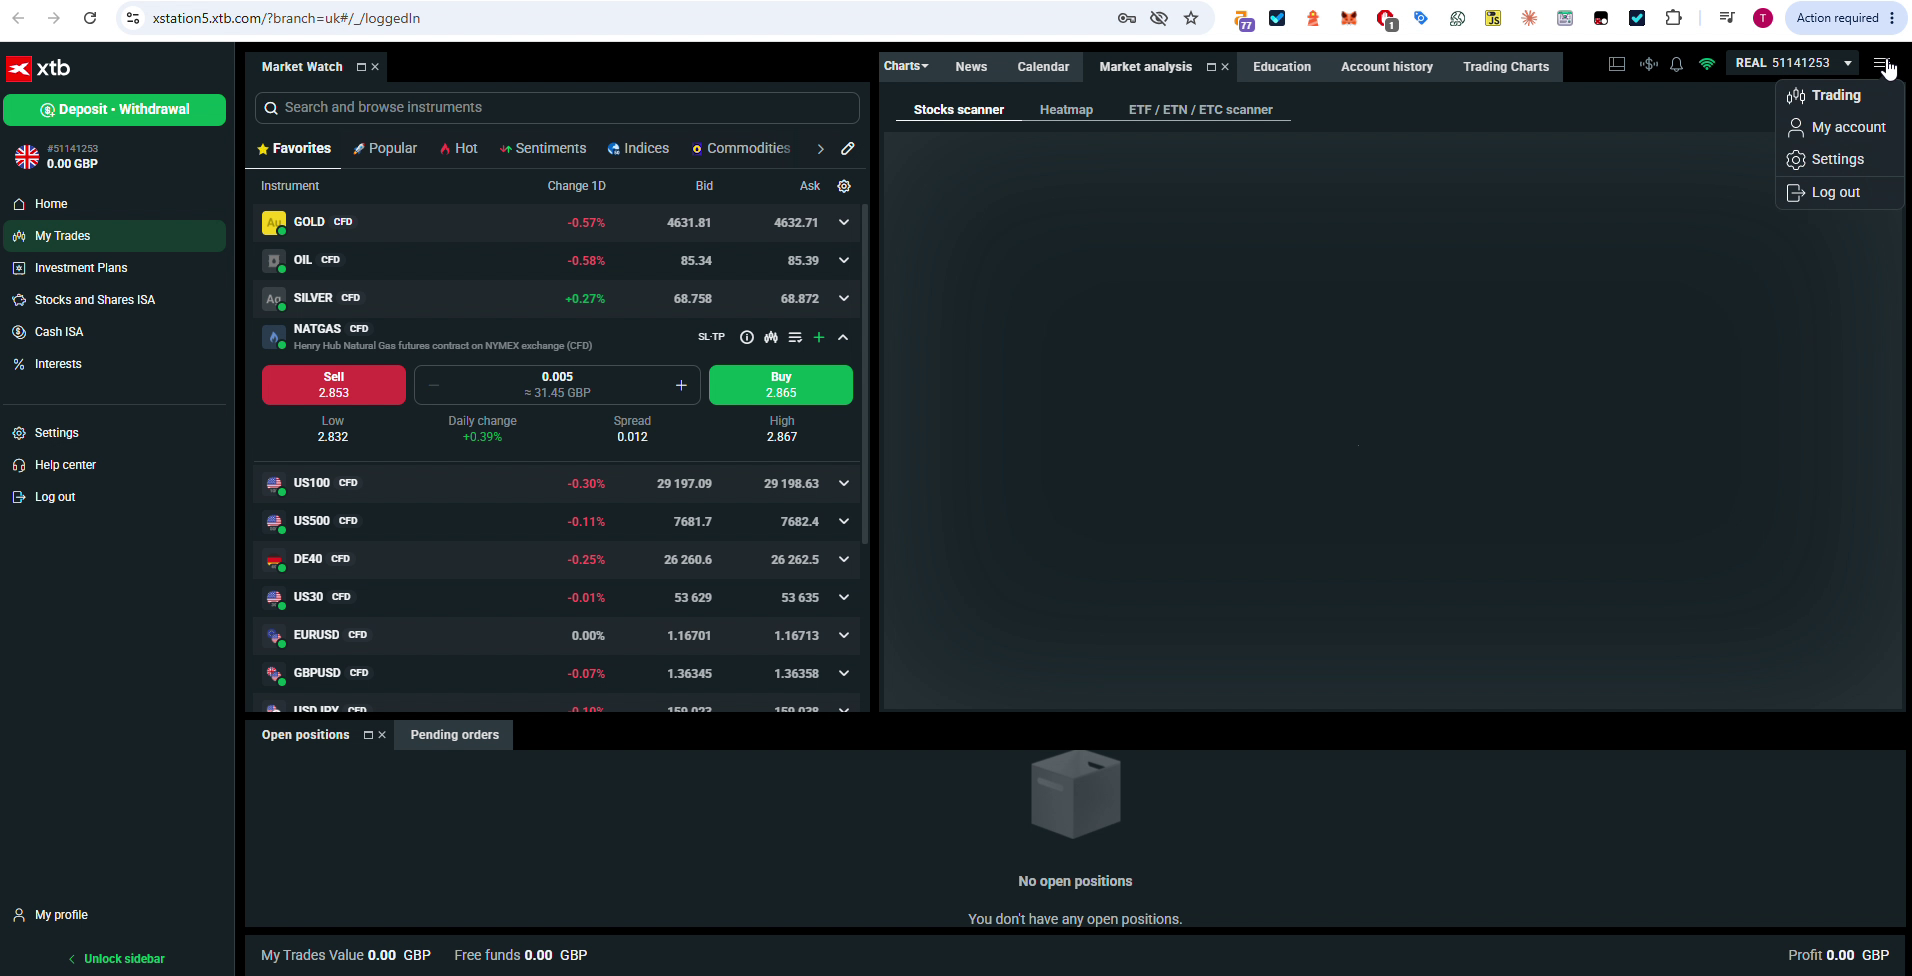Viewport: 1912px width, 976px height.
Task: Detach the Market Watch panel
Action: tap(361, 67)
